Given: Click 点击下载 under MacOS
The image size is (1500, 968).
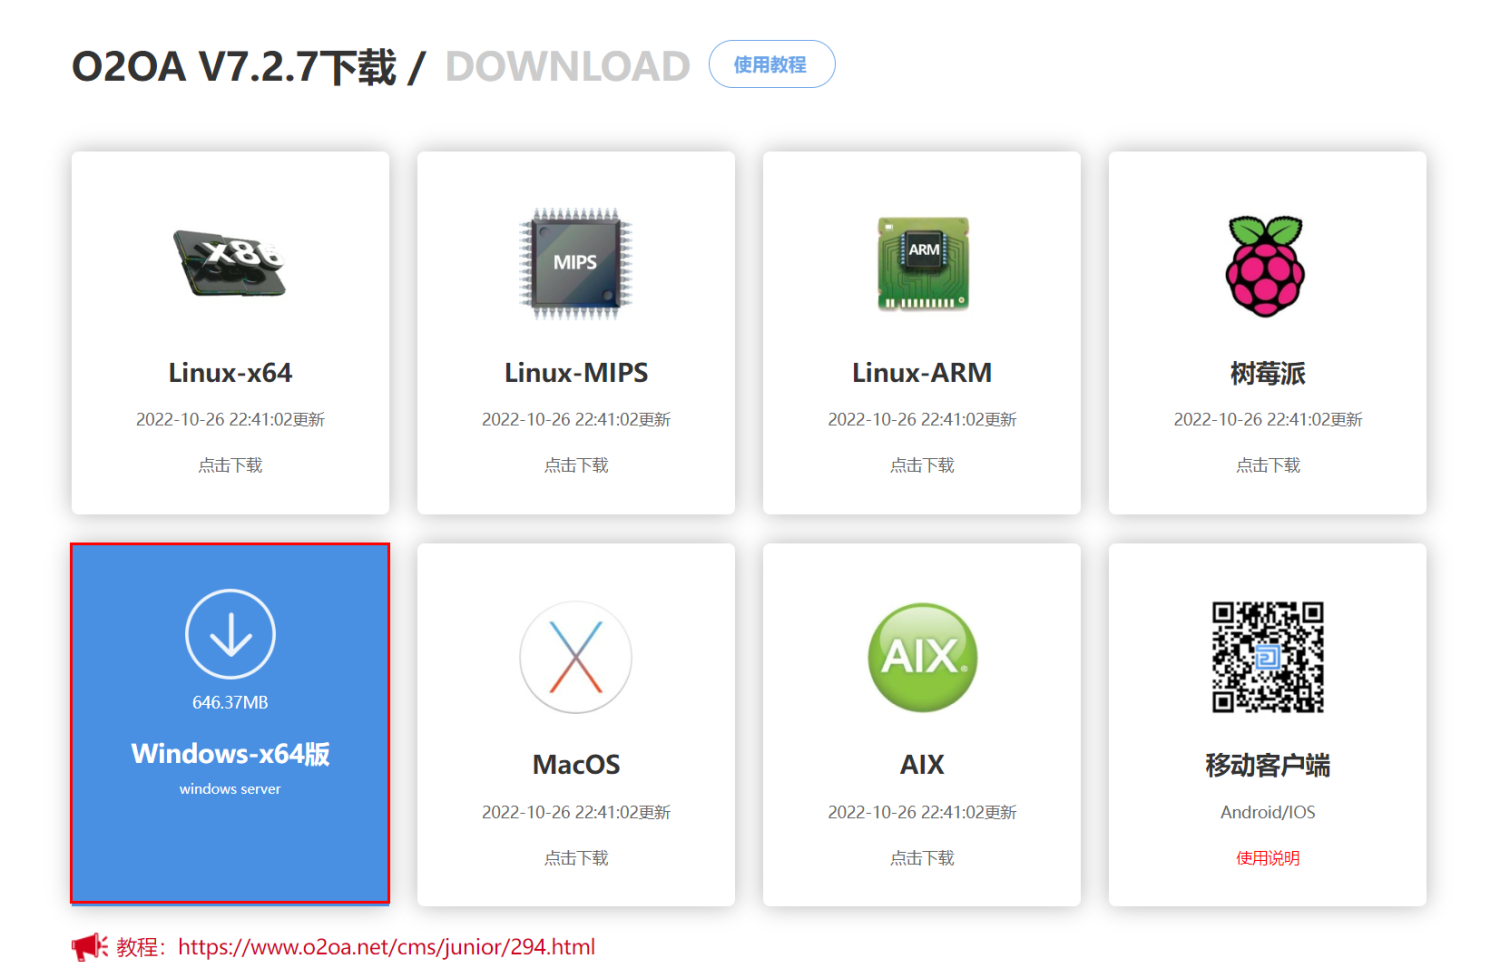Looking at the screenshot, I should click(576, 858).
